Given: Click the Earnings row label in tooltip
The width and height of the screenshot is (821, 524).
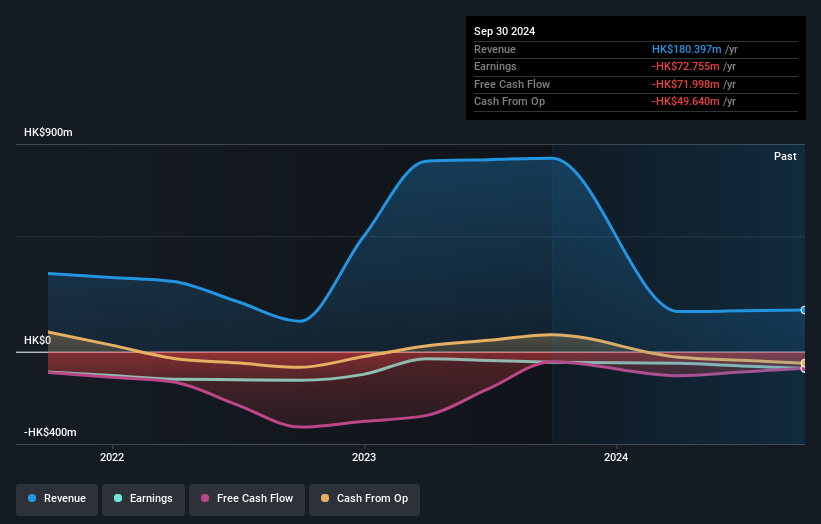Looking at the screenshot, I should [x=495, y=66].
